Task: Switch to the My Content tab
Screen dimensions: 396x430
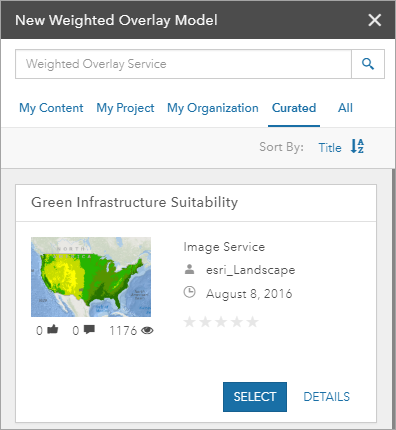Action: point(51,108)
